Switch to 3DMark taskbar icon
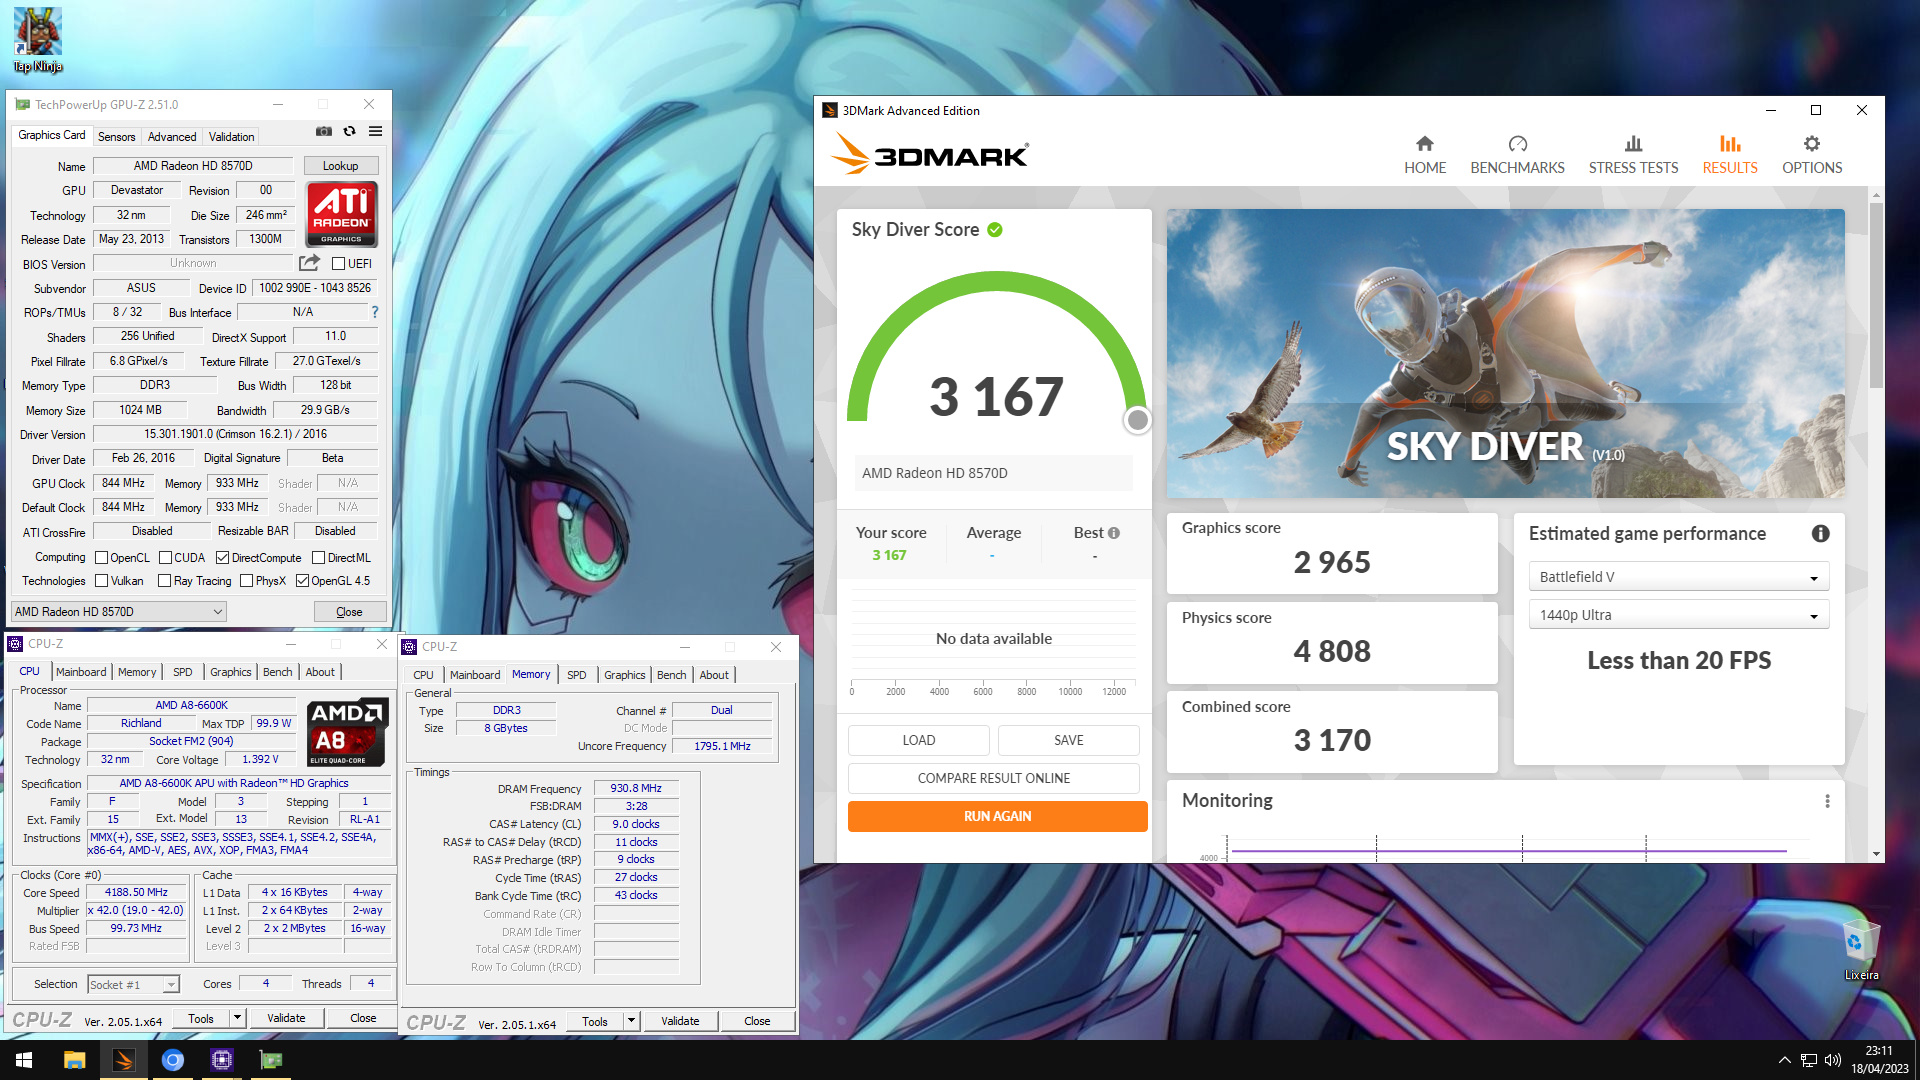The height and width of the screenshot is (1080, 1920). coord(124,1060)
